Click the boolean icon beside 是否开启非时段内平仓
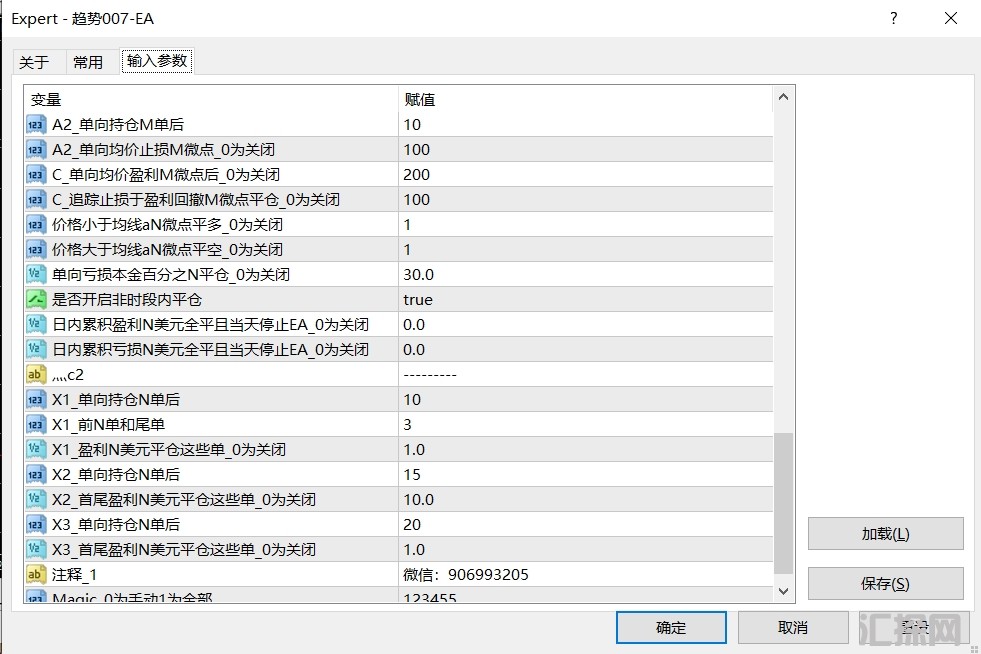Viewport: 981px width, 654px height. [x=36, y=300]
